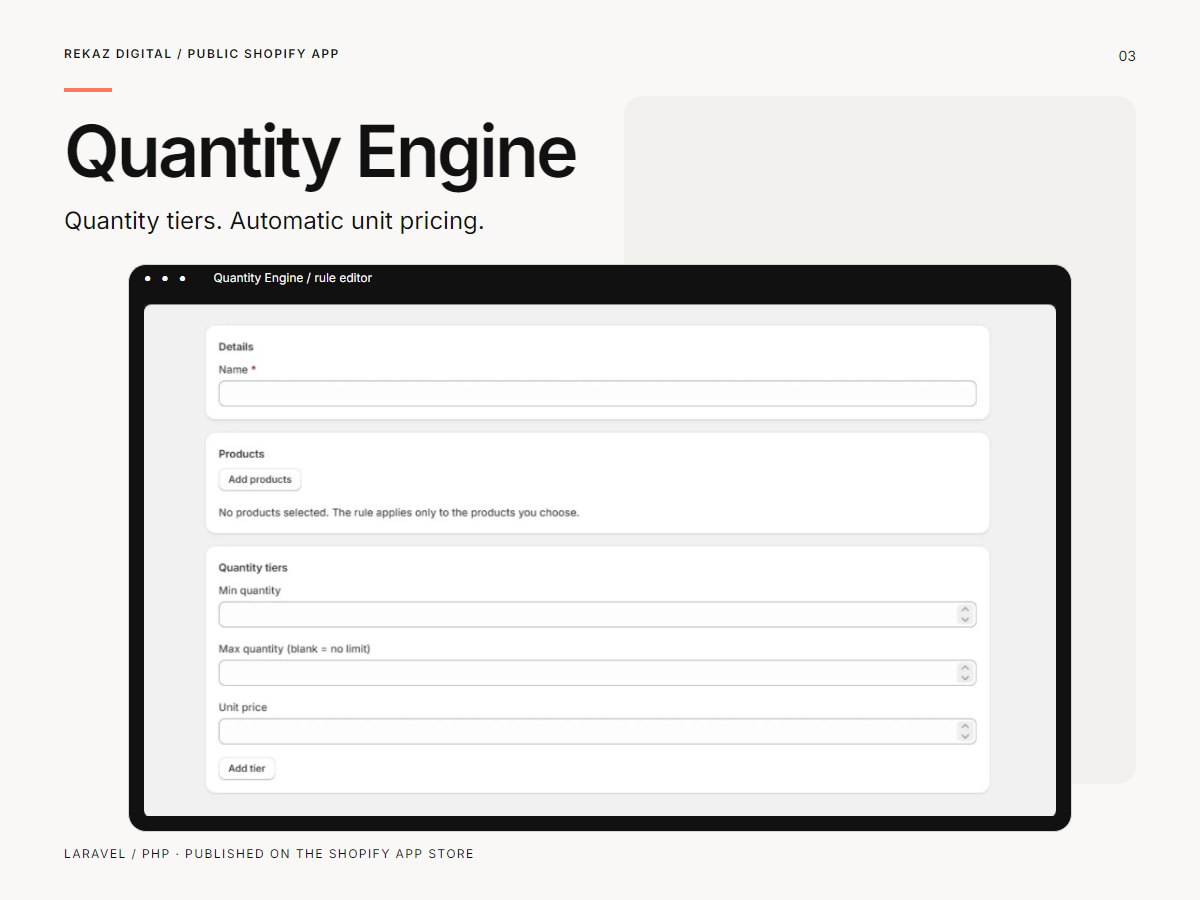Viewport: 1200px width, 900px height.
Task: Increase Min quantity with the up arrow
Action: click(x=965, y=609)
